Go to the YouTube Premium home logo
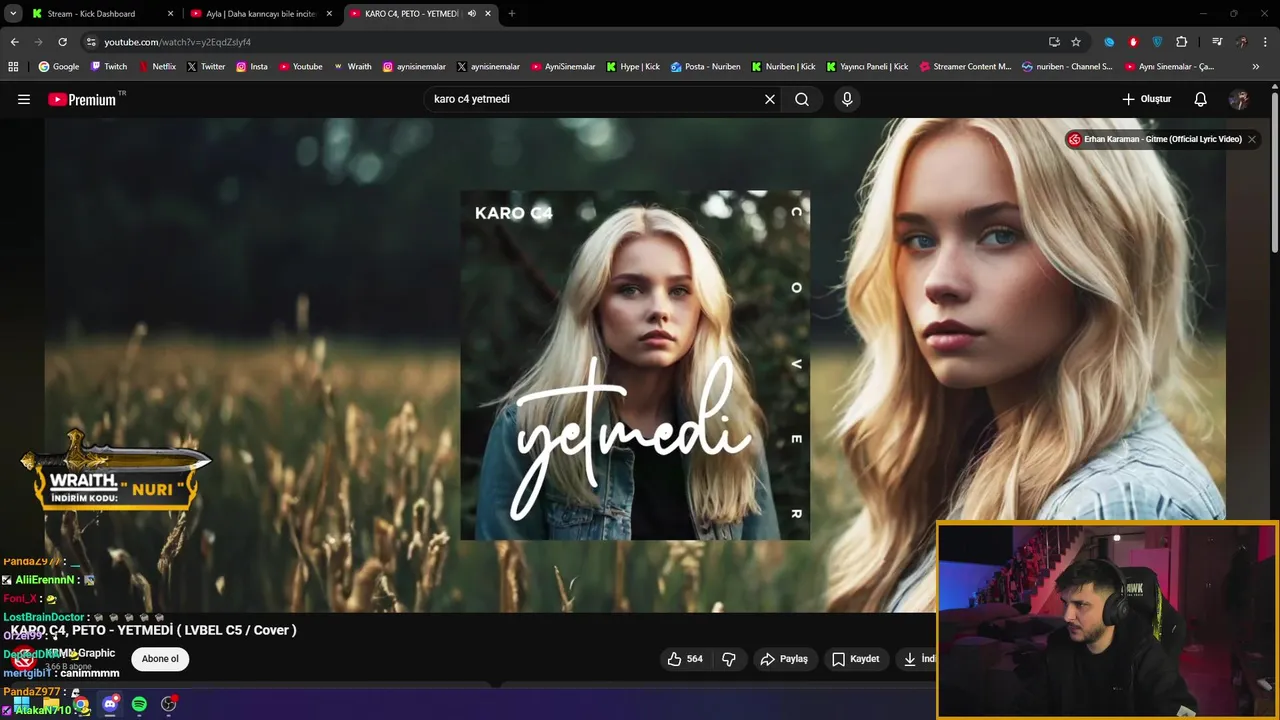Screen dimensions: 1280x720 [x=82, y=99]
